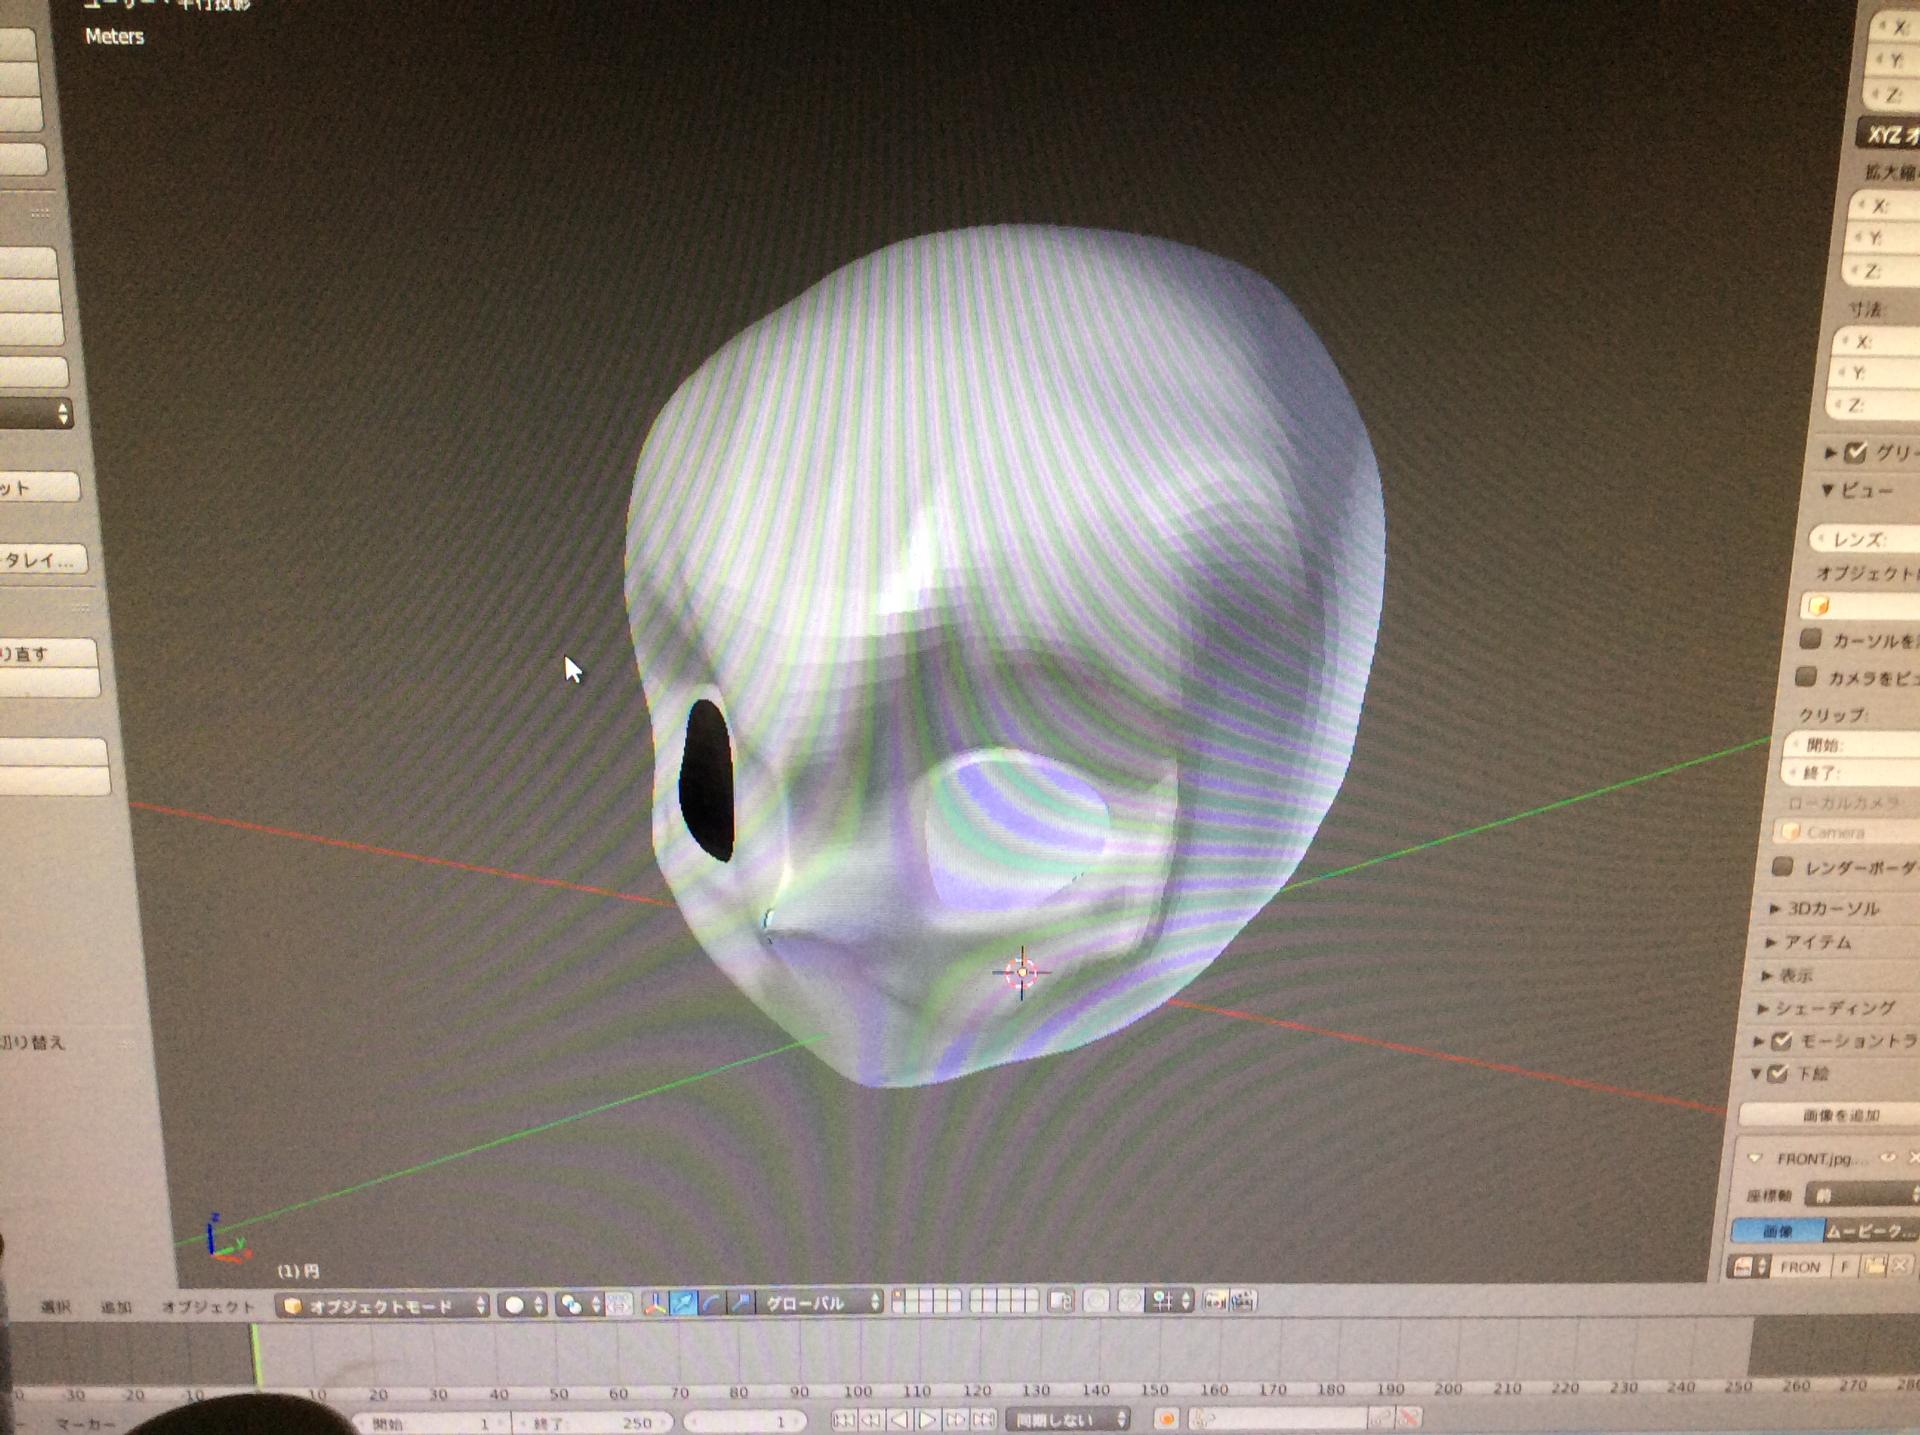Check the カーソルを lock checkbox
1920x1435 pixels.
(1810, 638)
